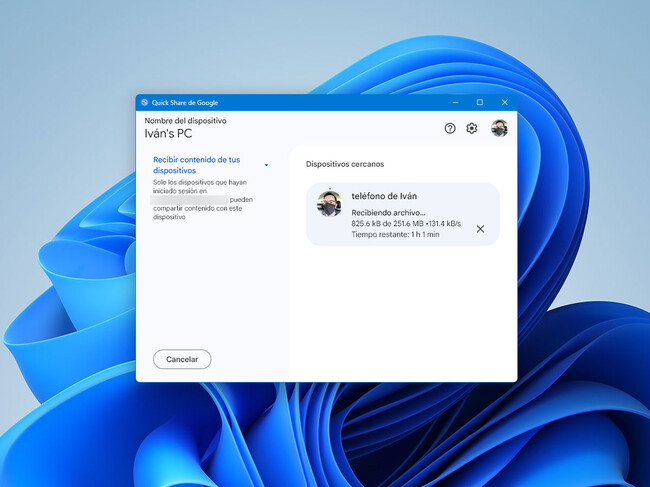Viewport: 650px width, 487px height.
Task: Click 'Tiempo restante: 1 h 1 min' text
Action: point(395,235)
